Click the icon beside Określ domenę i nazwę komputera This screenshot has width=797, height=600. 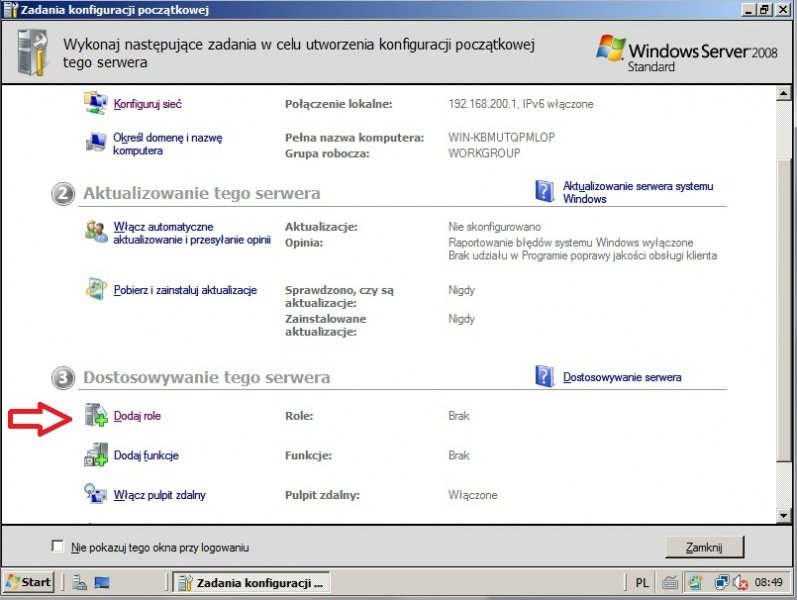coord(96,142)
